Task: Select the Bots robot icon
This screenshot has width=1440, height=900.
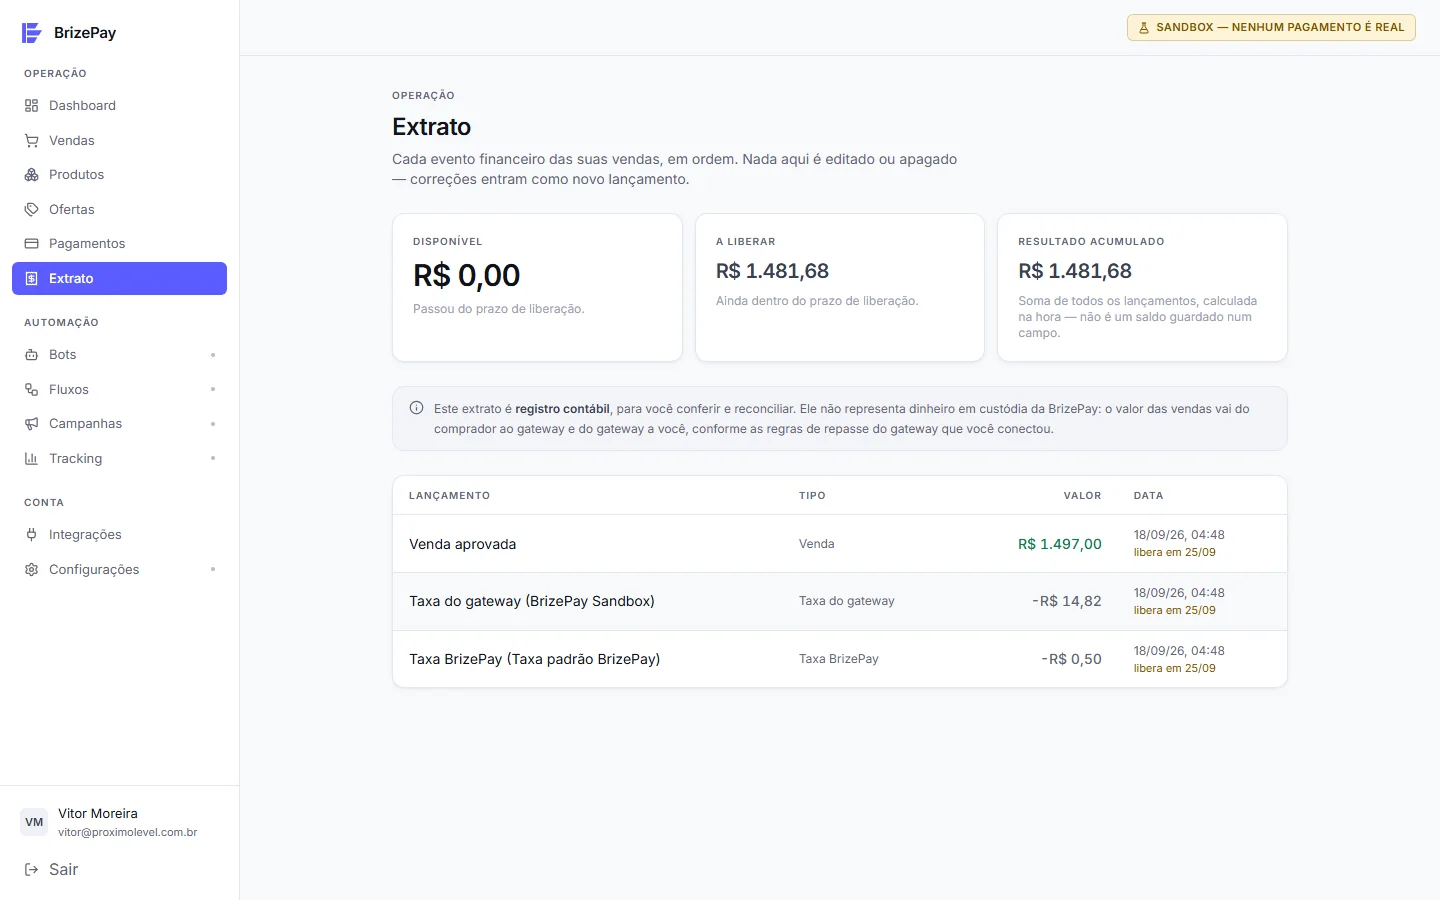Action: click(32, 355)
